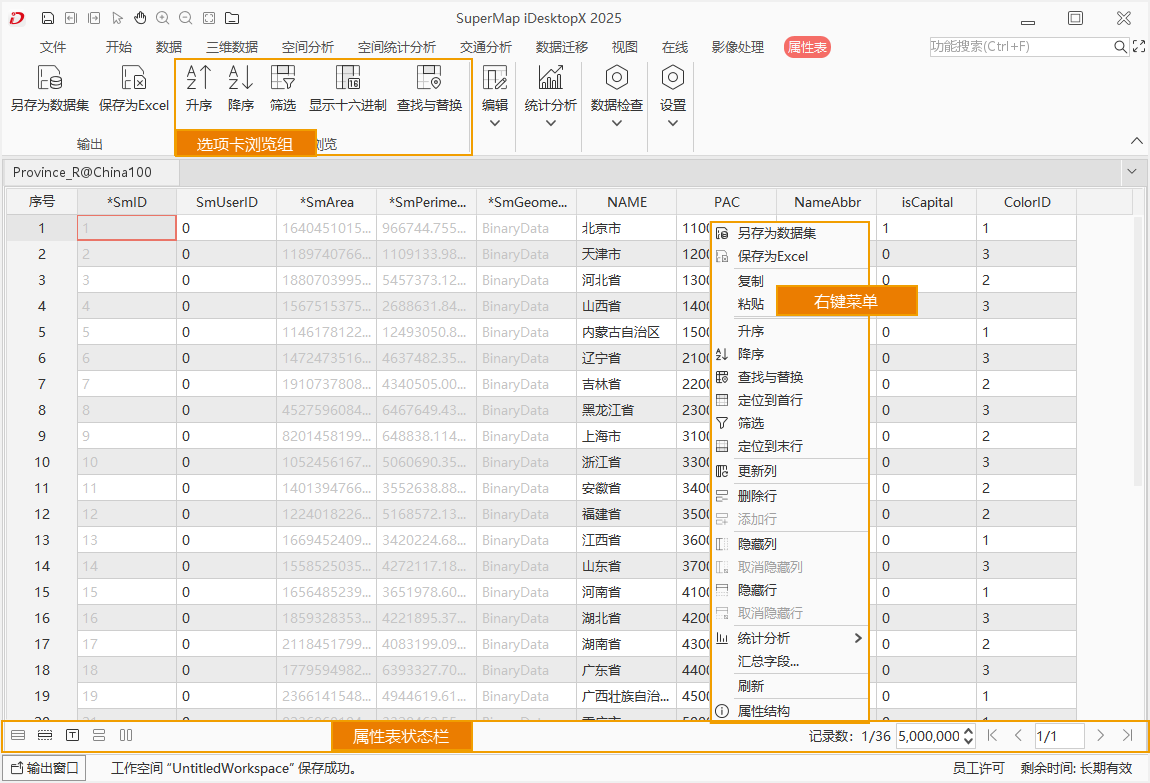
Task: Click 另存为数据集 in the ribbon
Action: 50,88
